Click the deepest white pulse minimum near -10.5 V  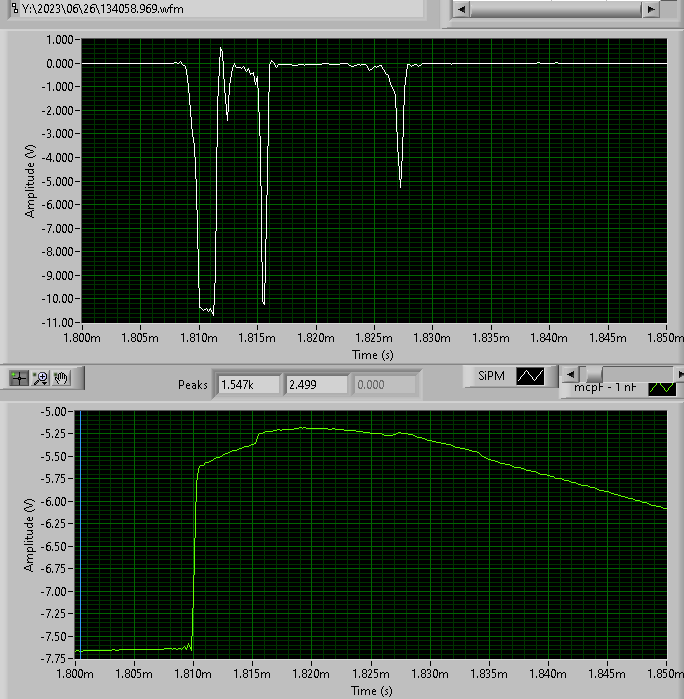coord(213,314)
